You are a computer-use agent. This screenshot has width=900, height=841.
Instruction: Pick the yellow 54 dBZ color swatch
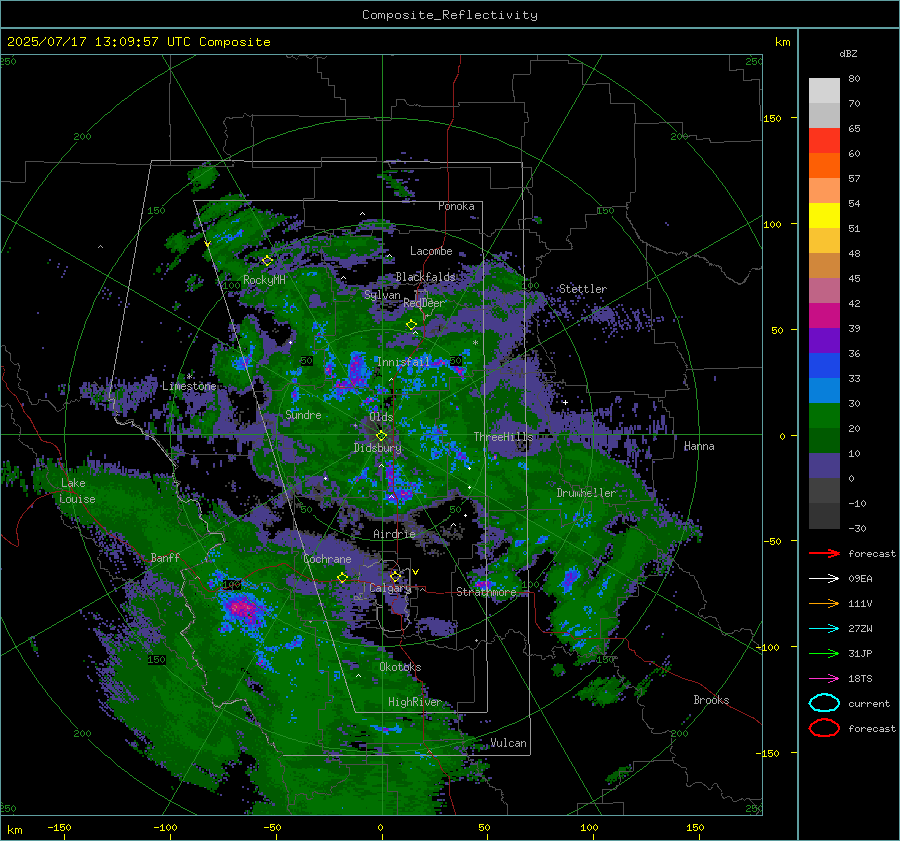[x=824, y=215]
